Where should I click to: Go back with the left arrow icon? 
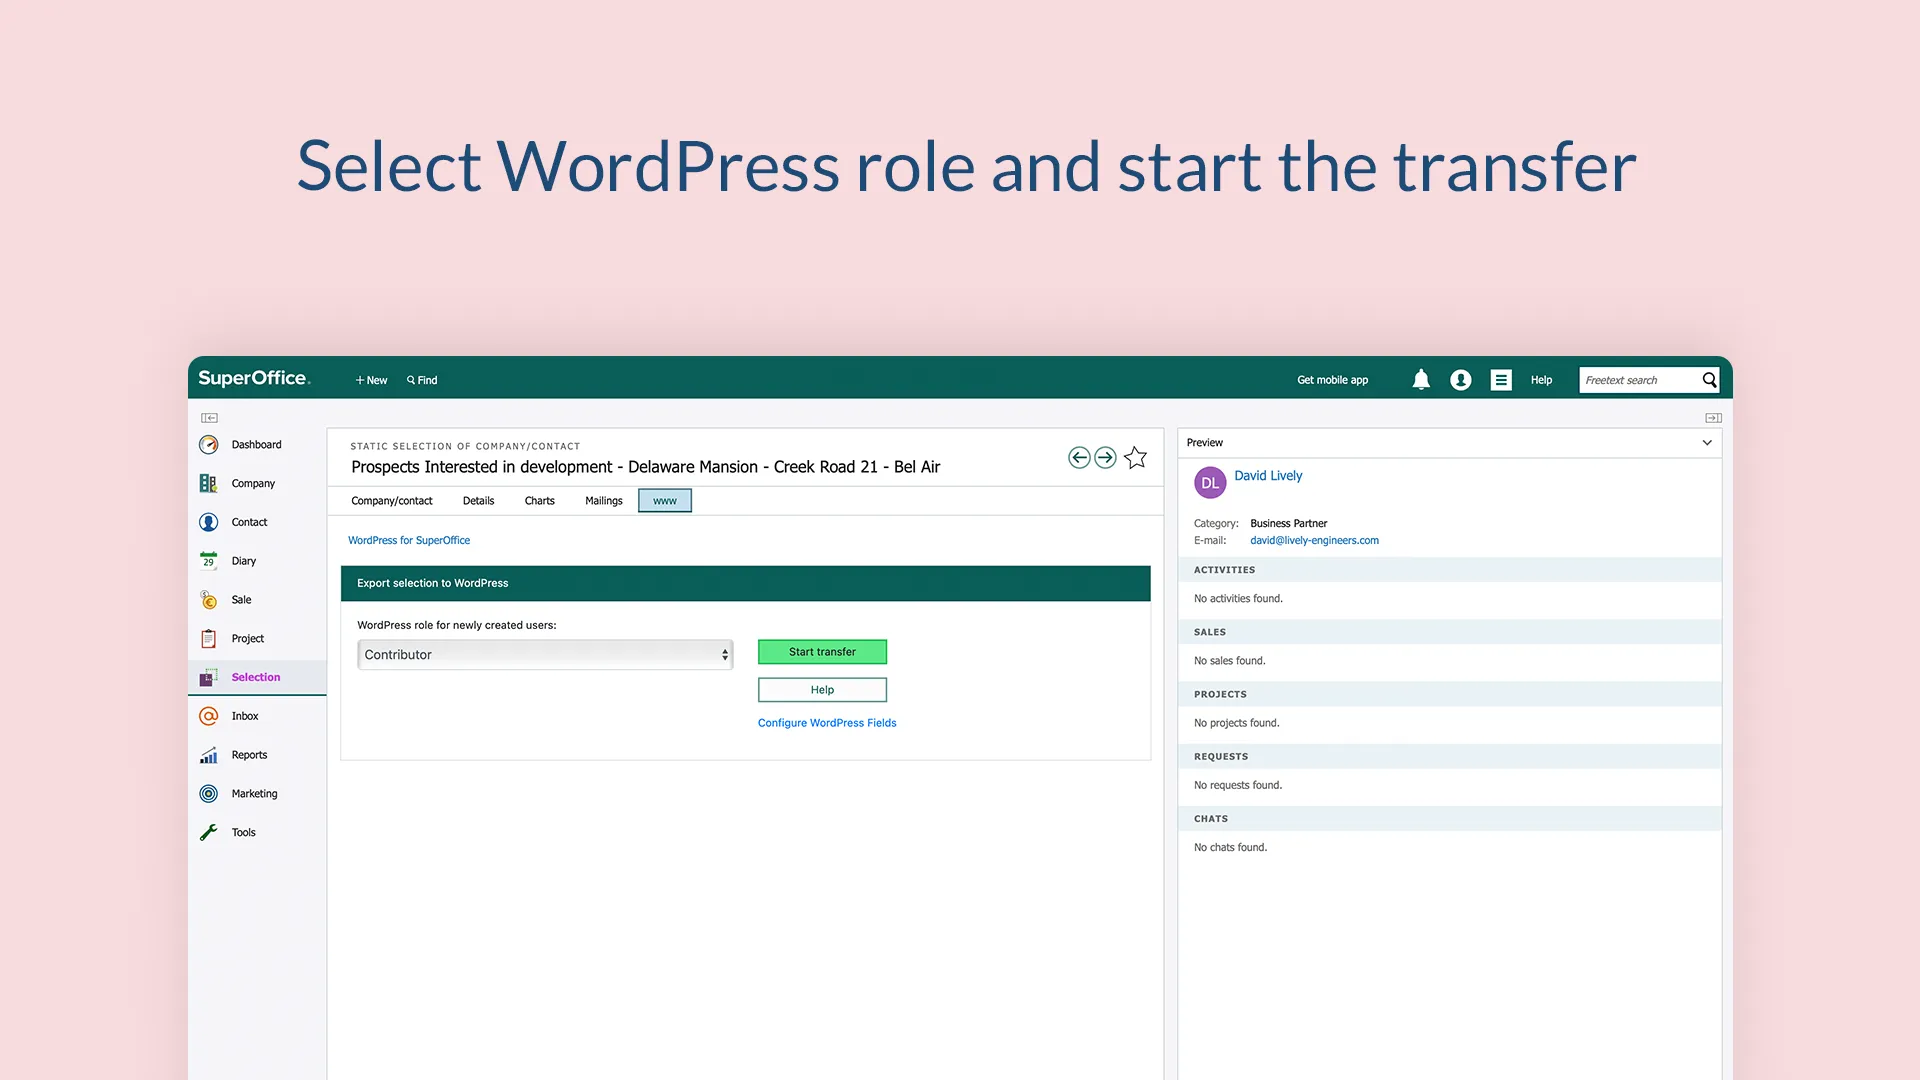pos(1079,458)
